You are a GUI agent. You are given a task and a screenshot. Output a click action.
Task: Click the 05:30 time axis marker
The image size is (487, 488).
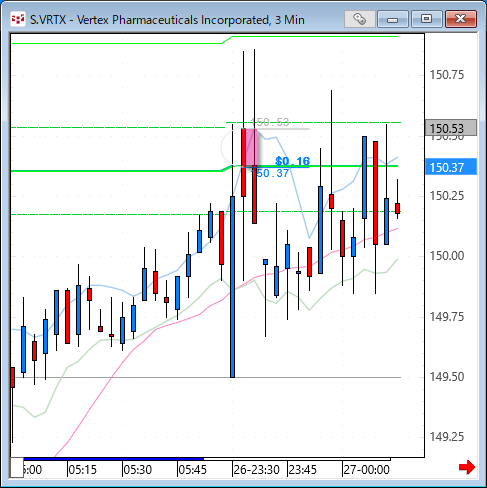(x=137, y=470)
